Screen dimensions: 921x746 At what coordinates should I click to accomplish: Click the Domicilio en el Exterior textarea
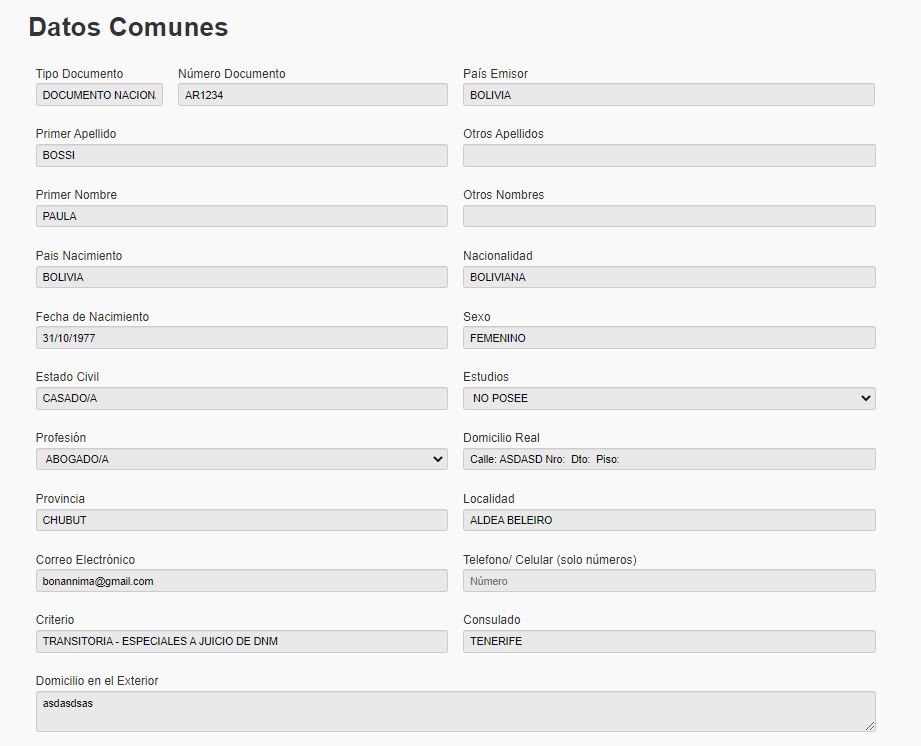(x=455, y=711)
